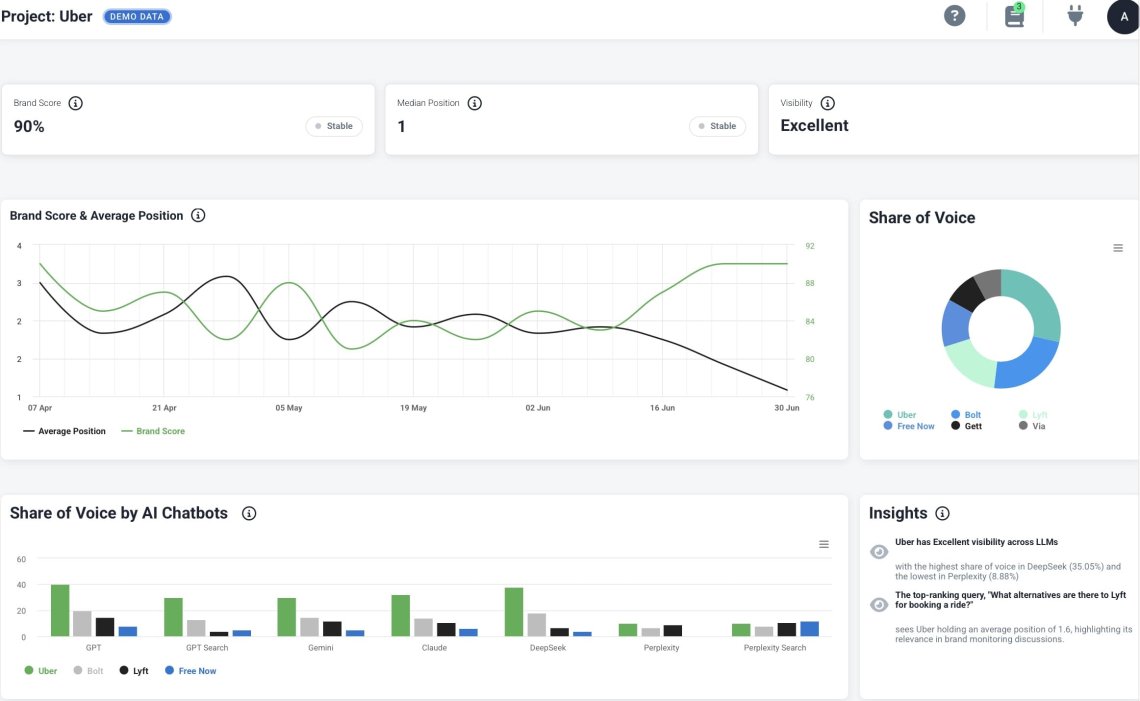Click the eye icon on the first Uber insight
Screen dimensions: 1140x701
877,550
